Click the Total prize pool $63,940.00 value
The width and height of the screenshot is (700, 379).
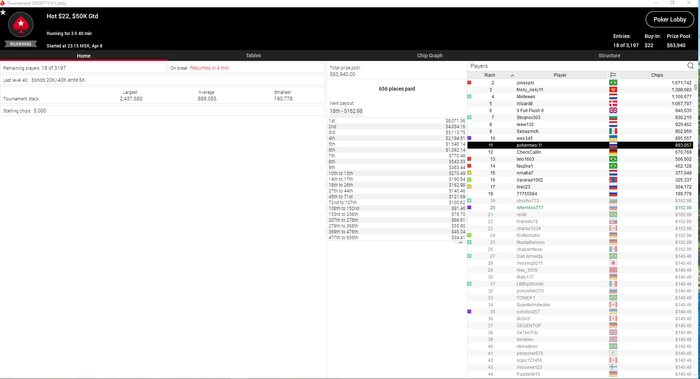point(342,74)
